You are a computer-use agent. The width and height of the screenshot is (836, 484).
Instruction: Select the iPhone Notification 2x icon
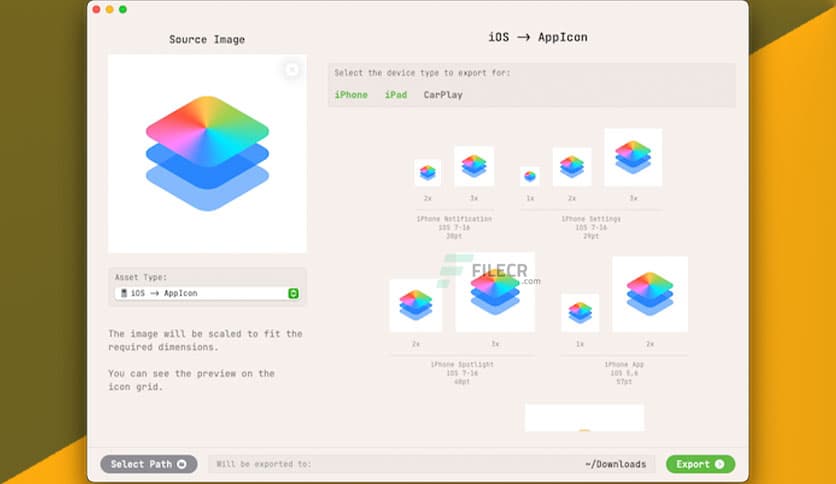coord(428,173)
